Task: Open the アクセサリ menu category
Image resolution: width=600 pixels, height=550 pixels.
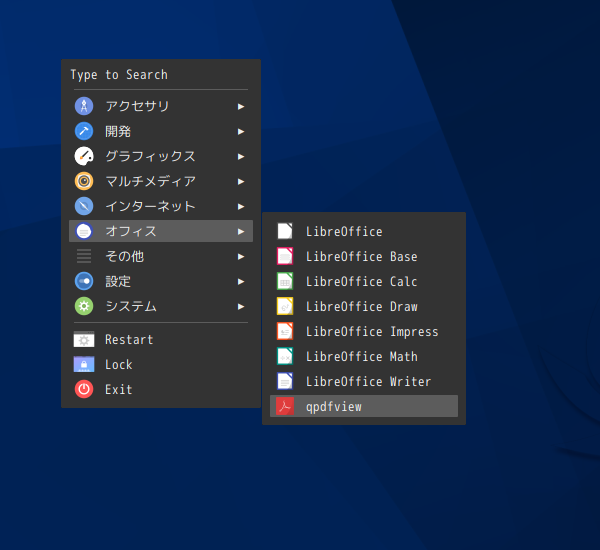Action: point(161,106)
